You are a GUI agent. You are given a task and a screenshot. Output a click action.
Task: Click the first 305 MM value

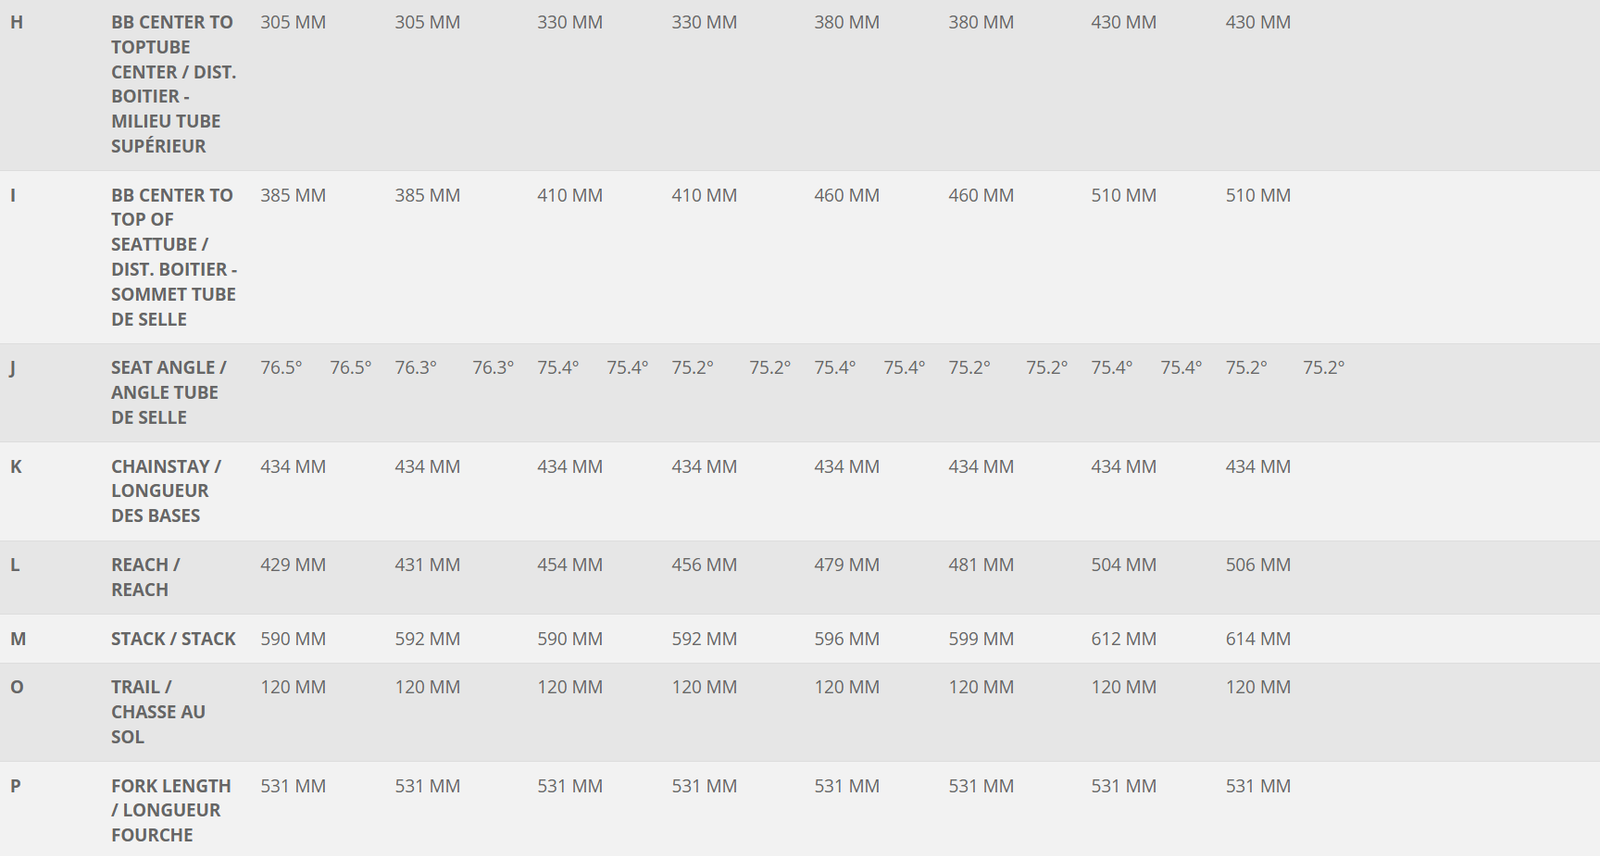coord(293,22)
